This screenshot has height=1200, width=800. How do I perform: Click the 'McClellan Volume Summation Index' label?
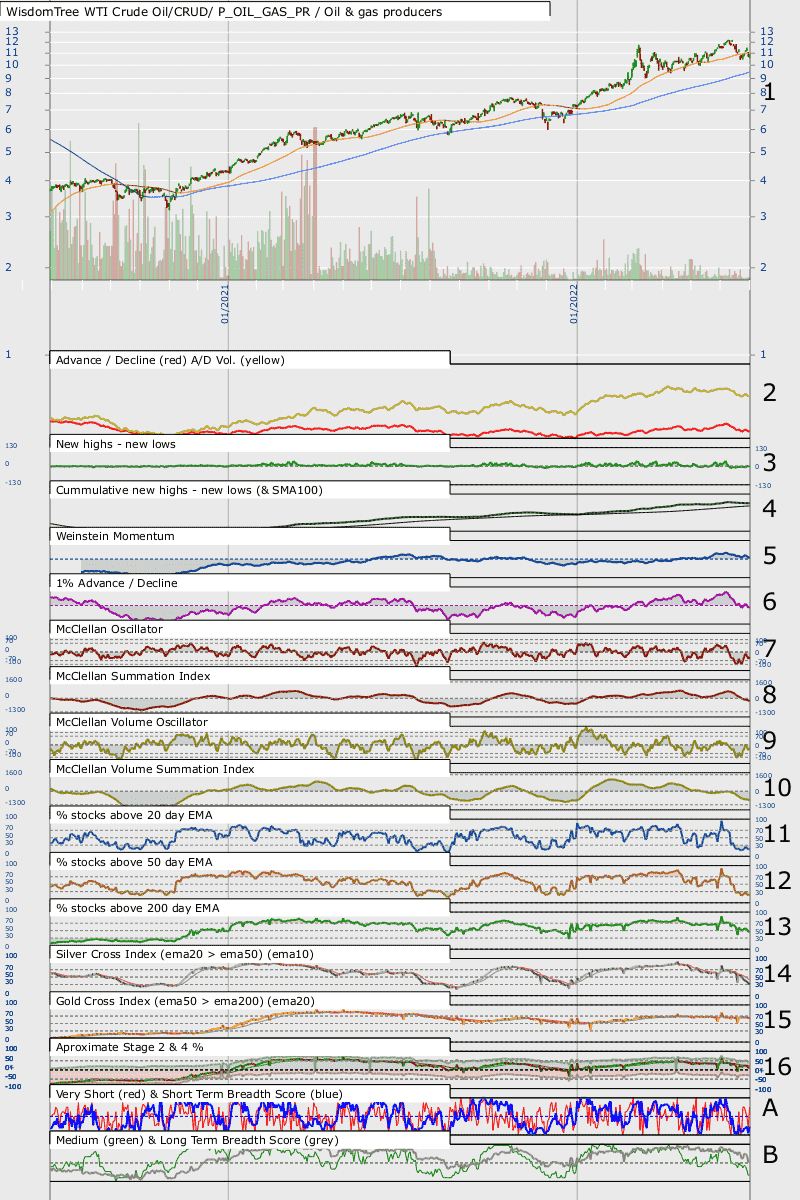[x=157, y=769]
